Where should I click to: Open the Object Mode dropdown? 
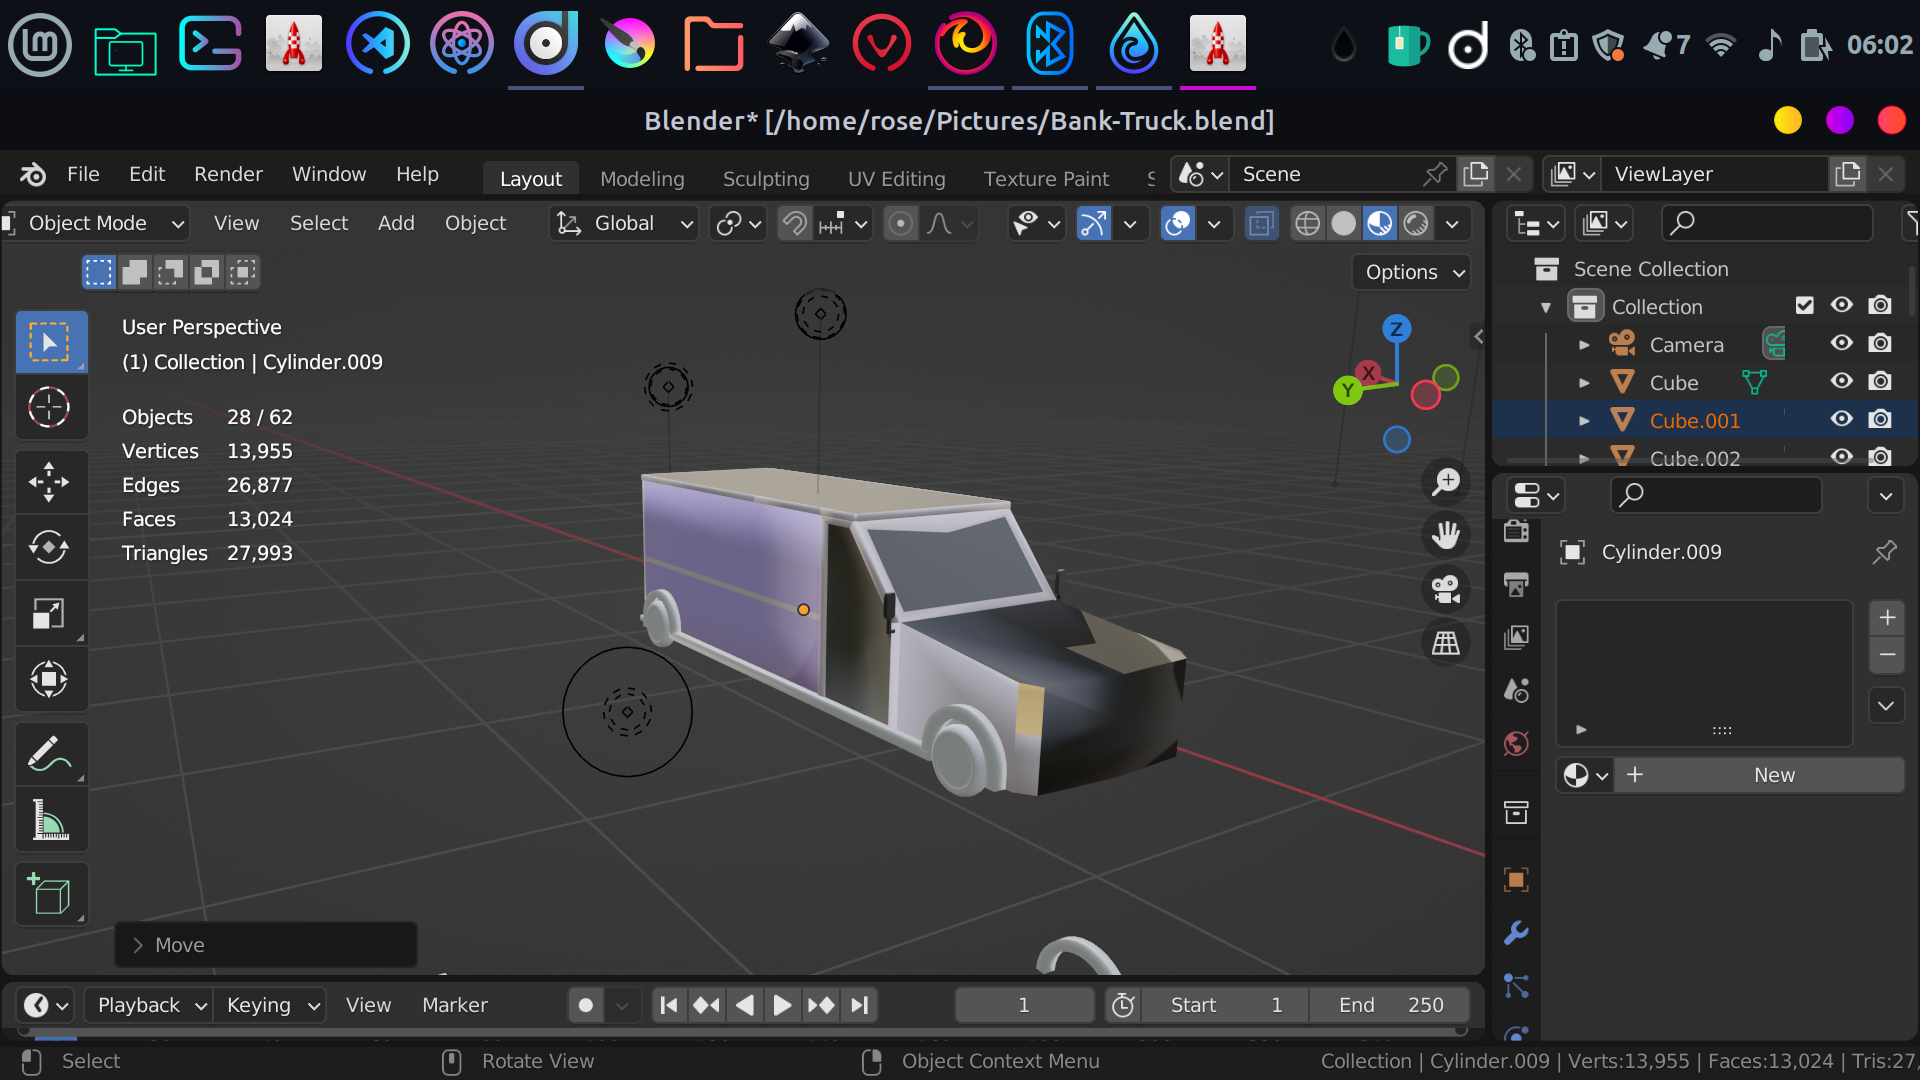[96, 223]
